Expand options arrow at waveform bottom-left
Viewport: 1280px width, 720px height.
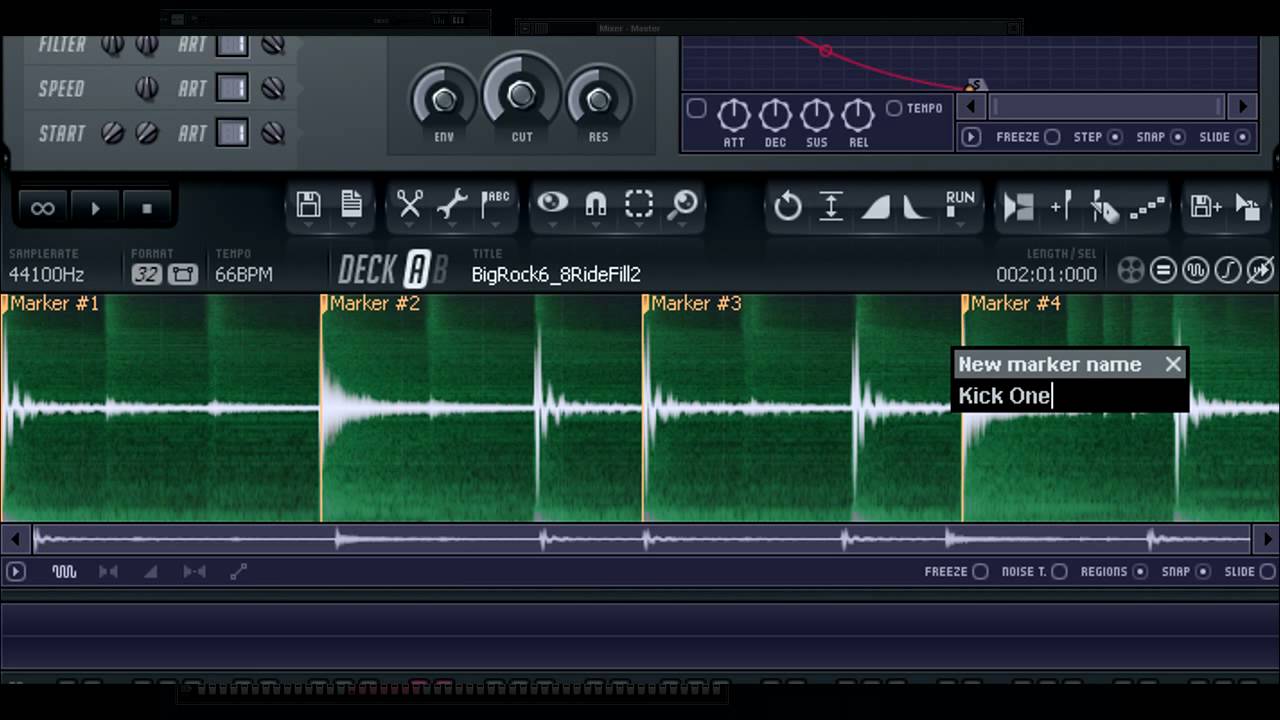coord(15,572)
